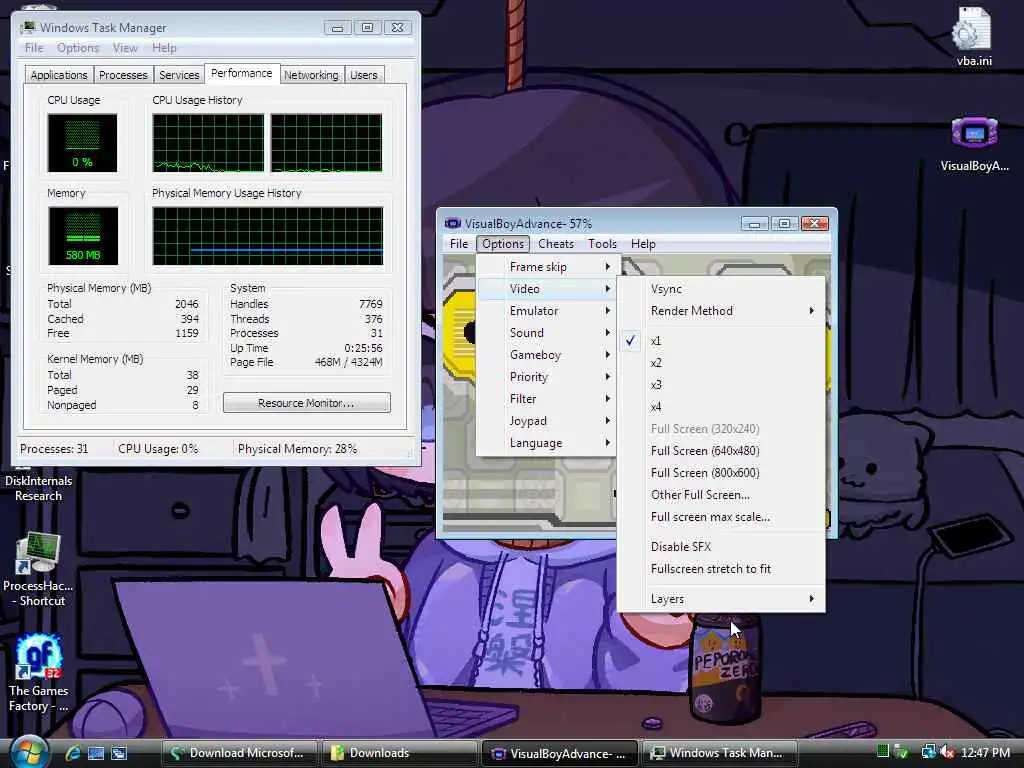Click the VisualBoyAdvance title bar icon
Viewport: 1024px width, 768px height.
[x=453, y=223]
